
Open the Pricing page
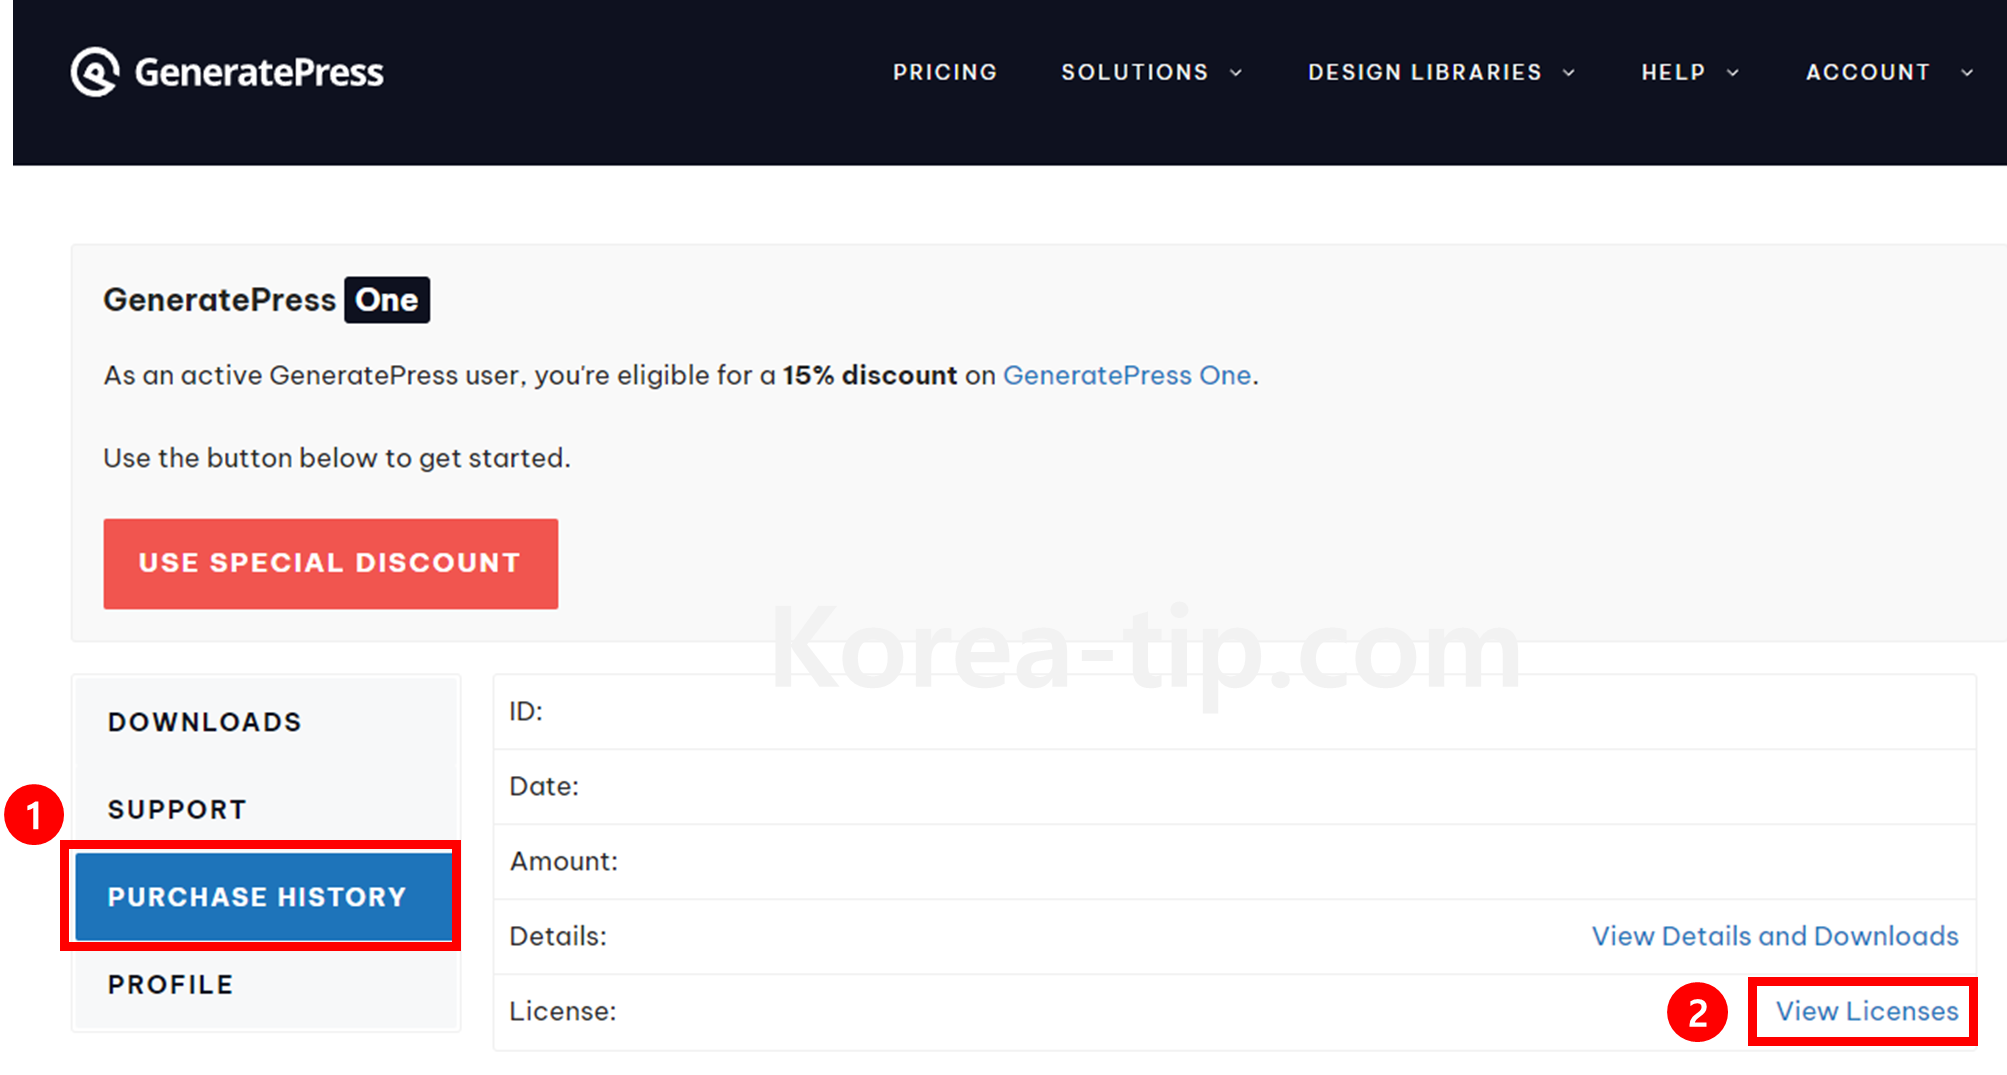945,72
